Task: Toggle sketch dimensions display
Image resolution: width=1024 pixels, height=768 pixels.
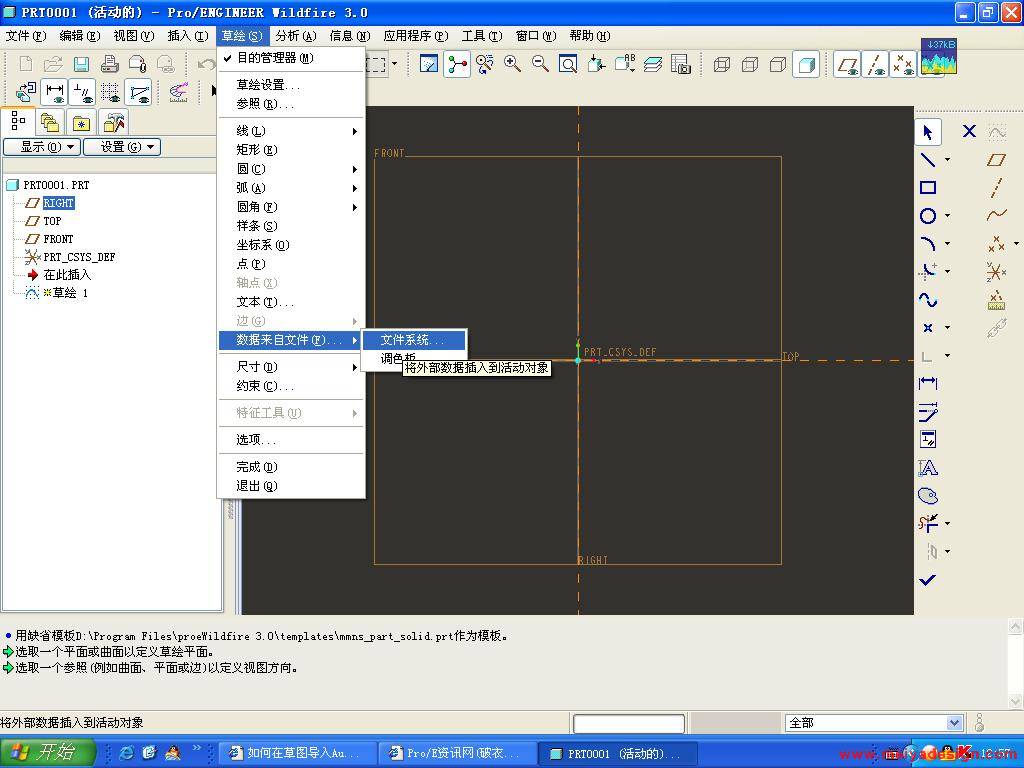Action: click(x=55, y=93)
